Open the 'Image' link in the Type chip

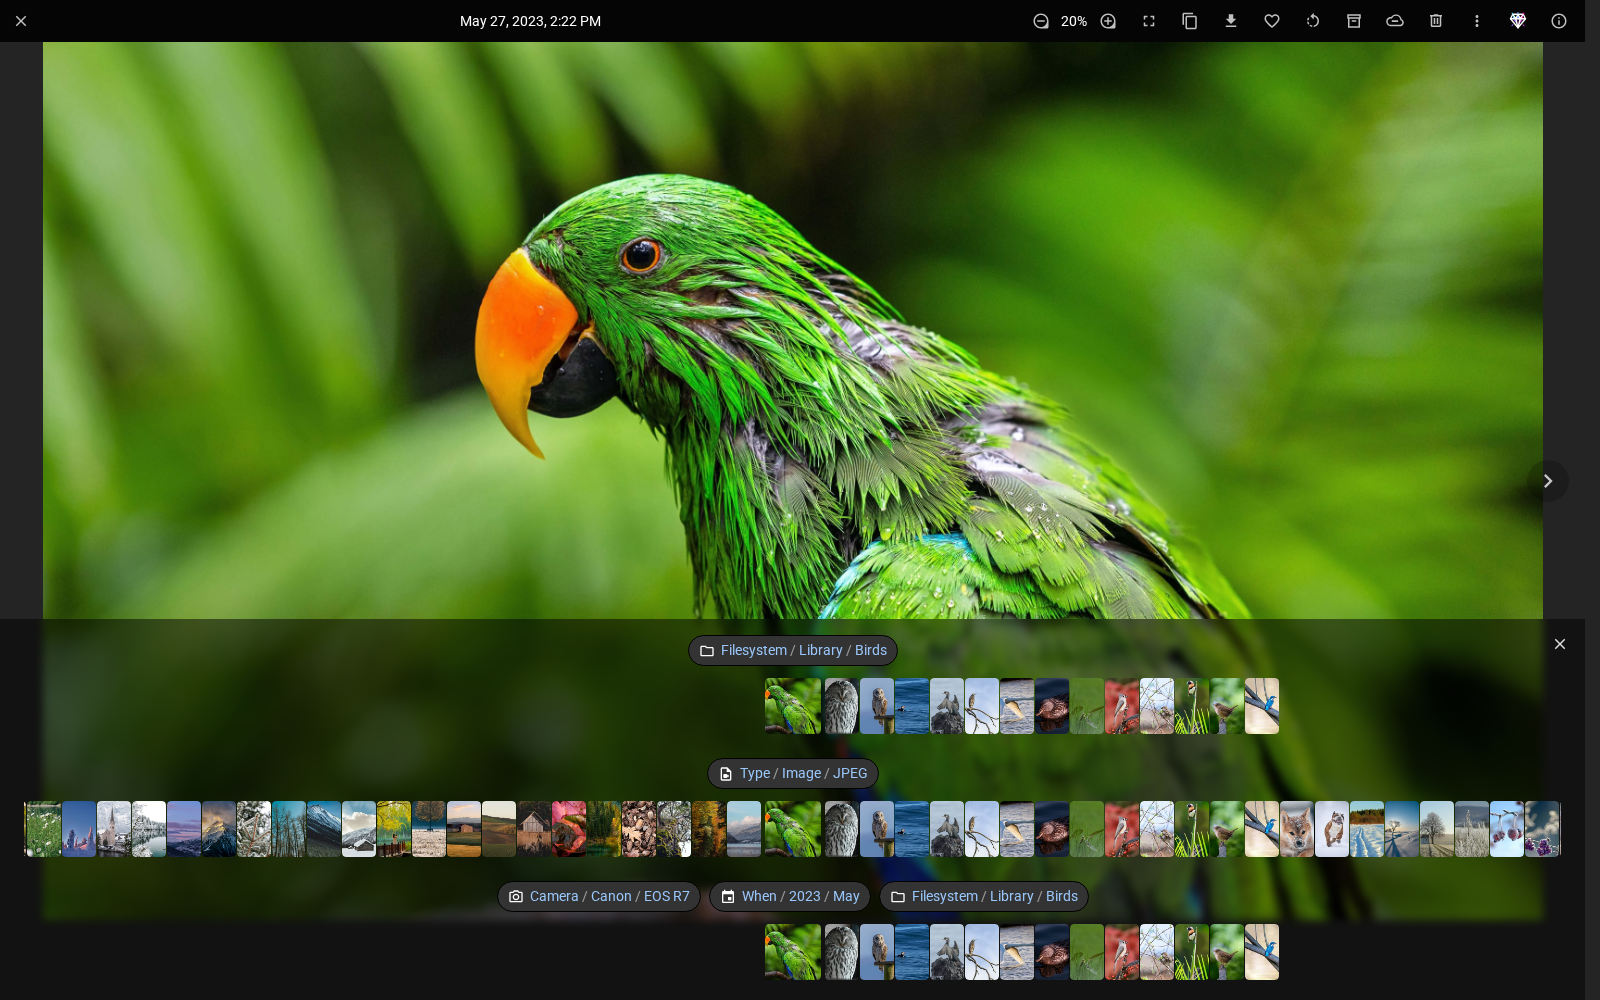click(x=801, y=774)
